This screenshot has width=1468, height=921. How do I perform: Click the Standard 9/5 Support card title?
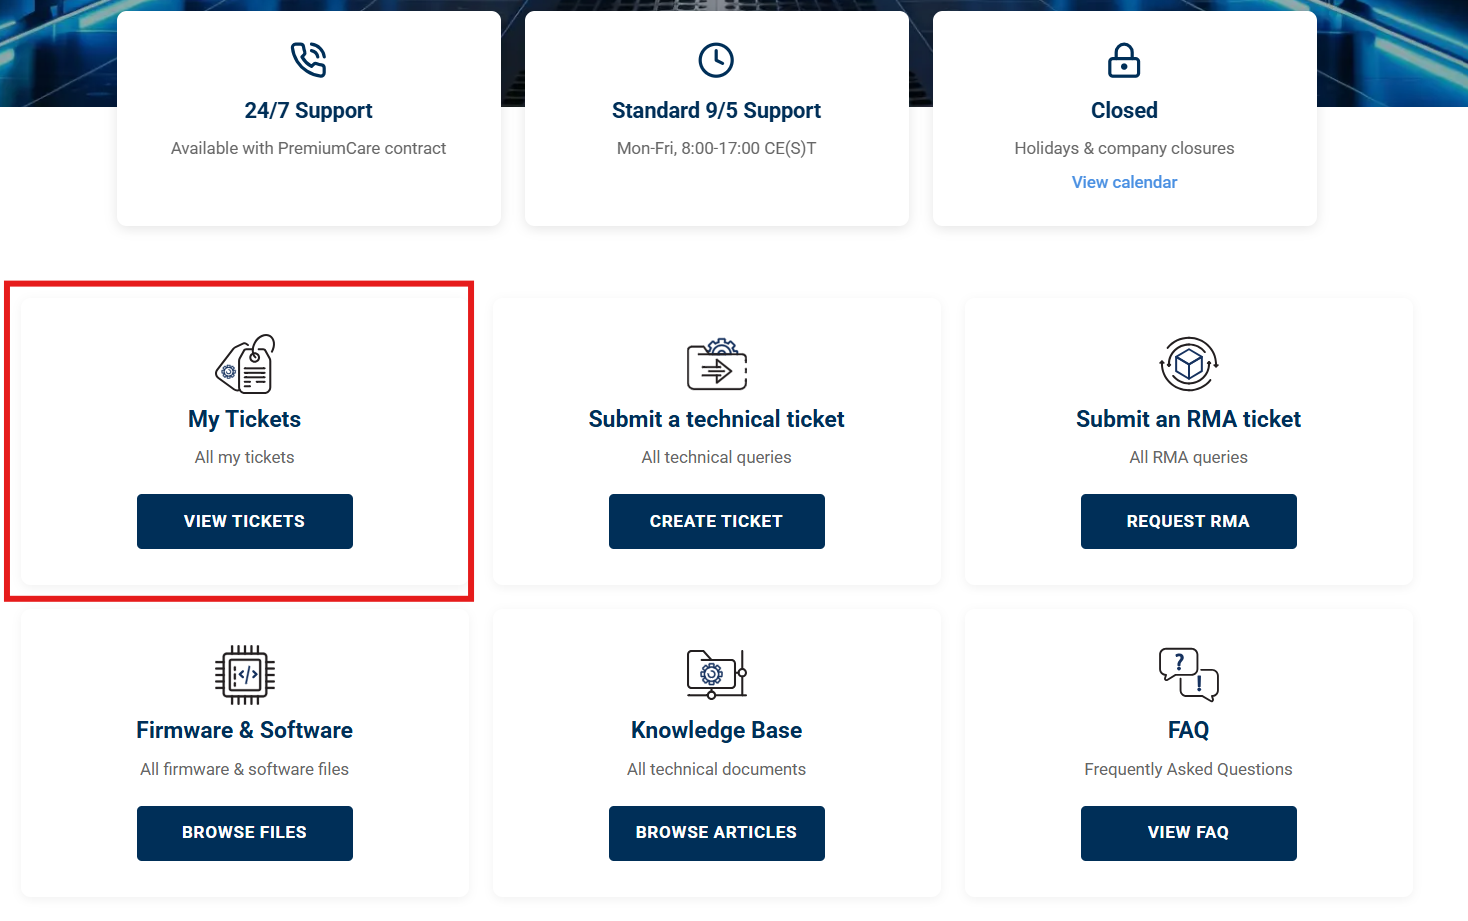[716, 110]
